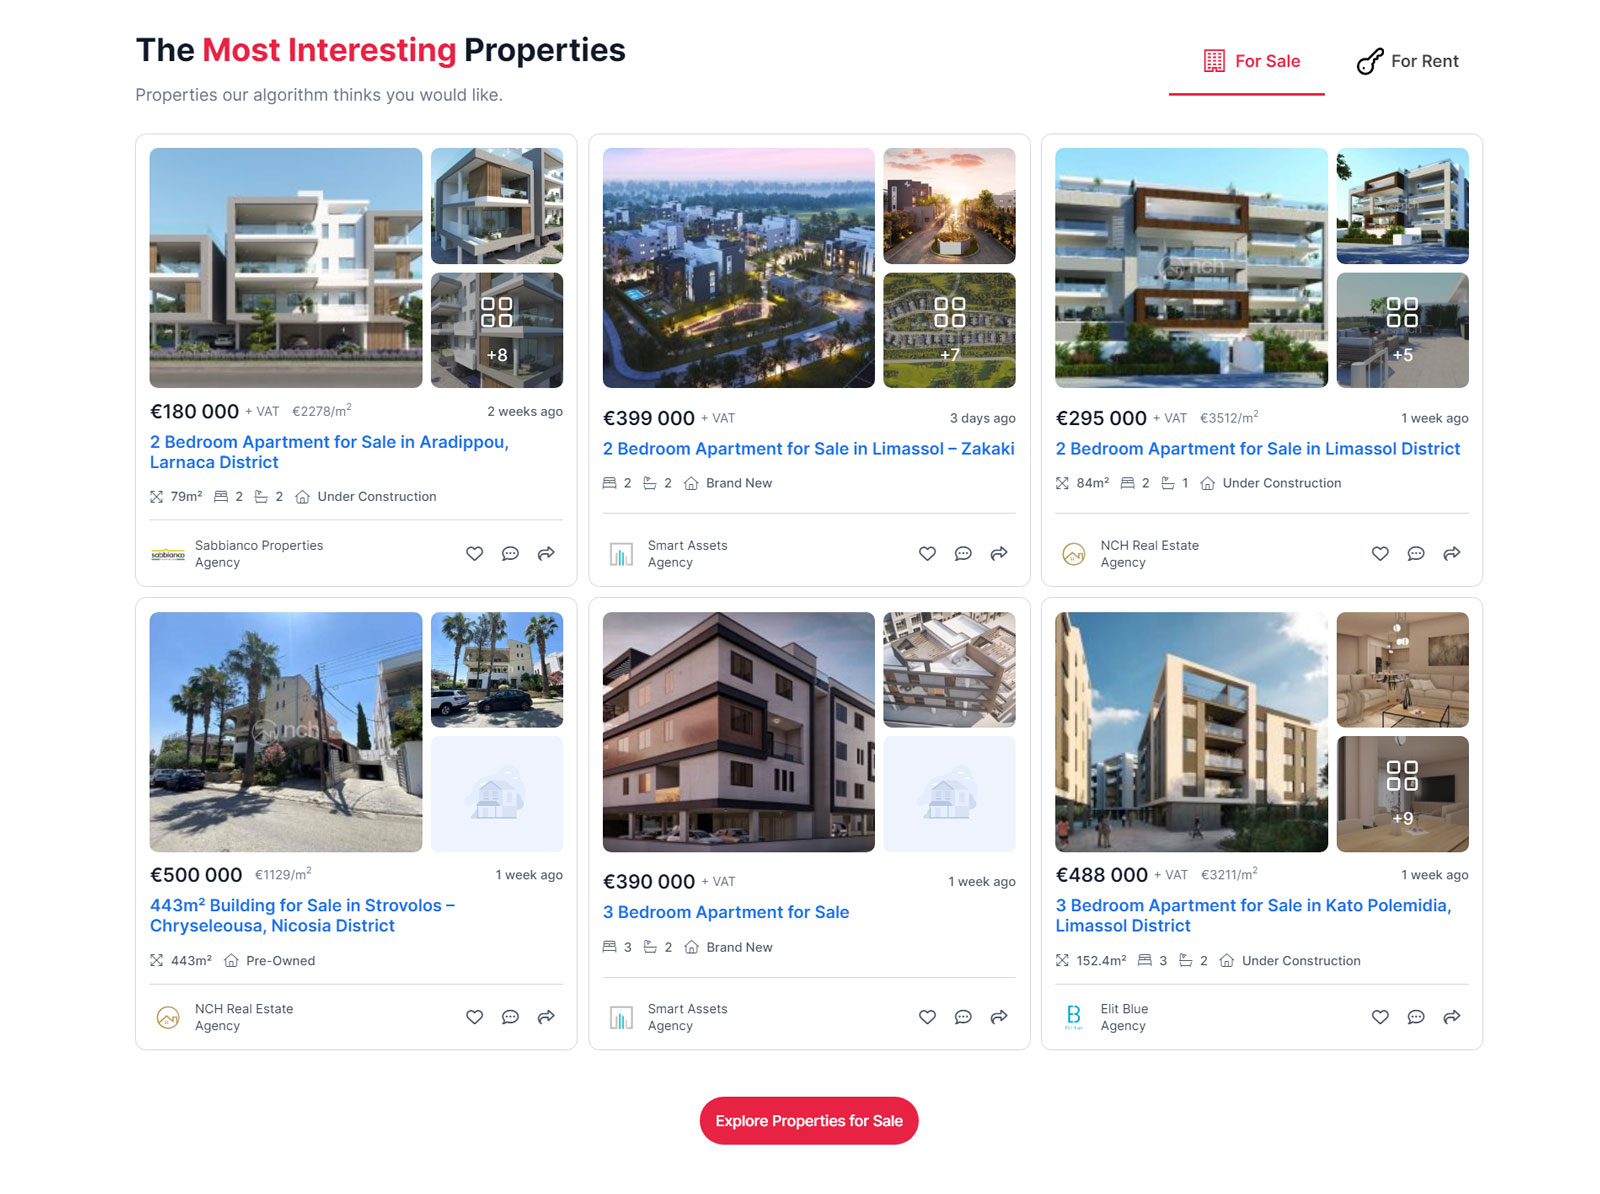Open Smart Assets logo on Zakaki listing

(x=621, y=554)
